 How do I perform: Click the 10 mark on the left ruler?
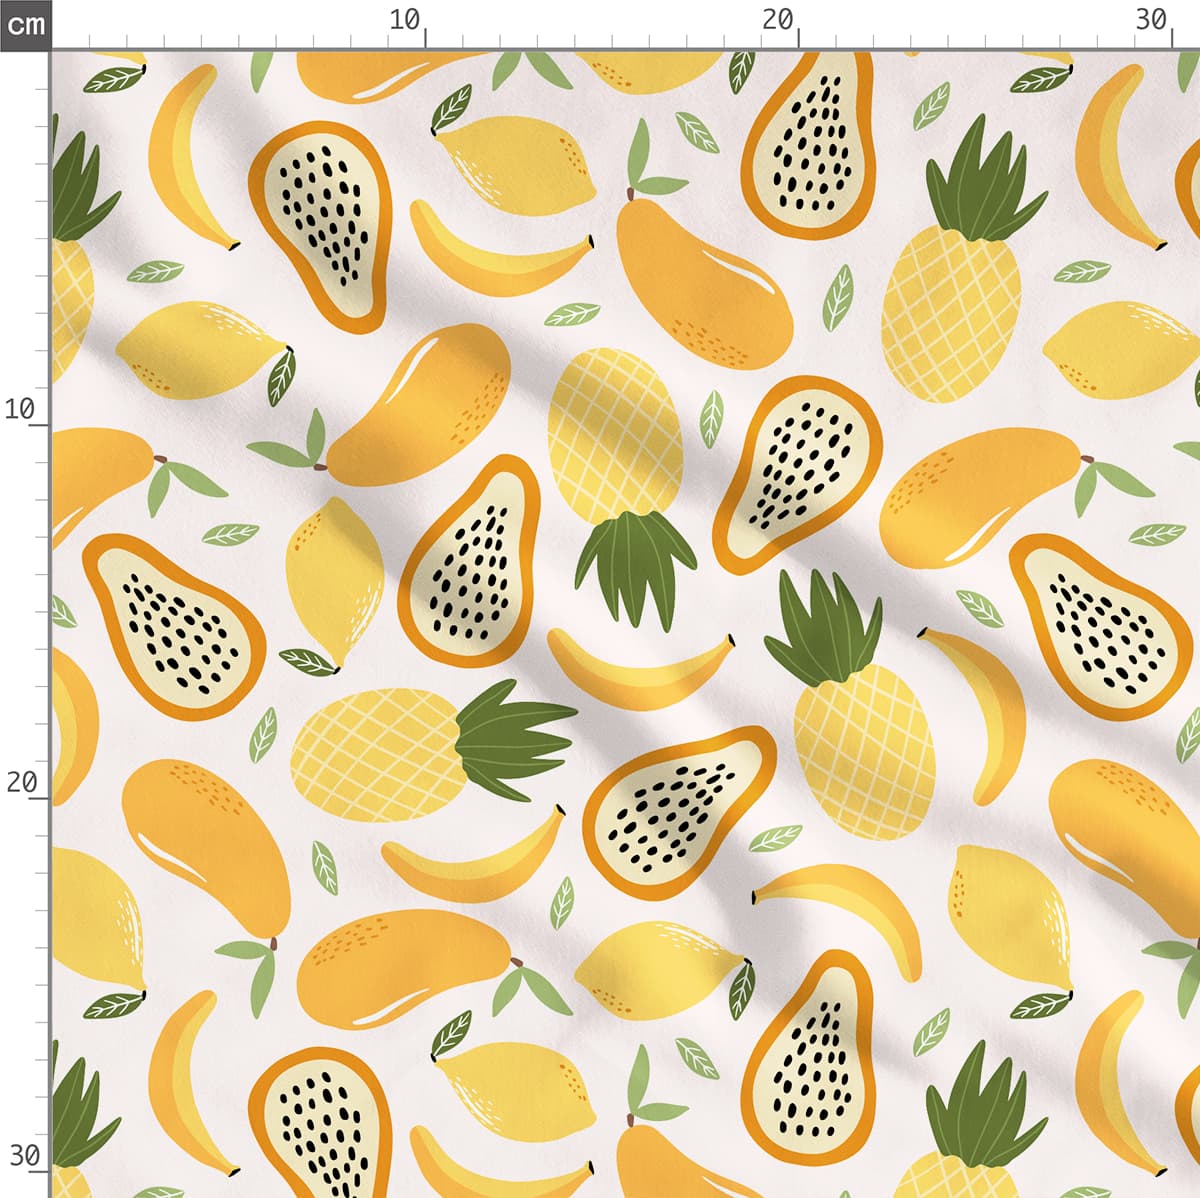(22, 409)
